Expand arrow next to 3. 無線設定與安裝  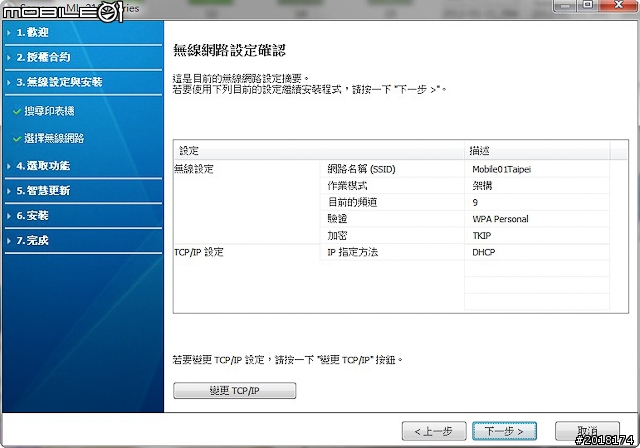(9, 82)
